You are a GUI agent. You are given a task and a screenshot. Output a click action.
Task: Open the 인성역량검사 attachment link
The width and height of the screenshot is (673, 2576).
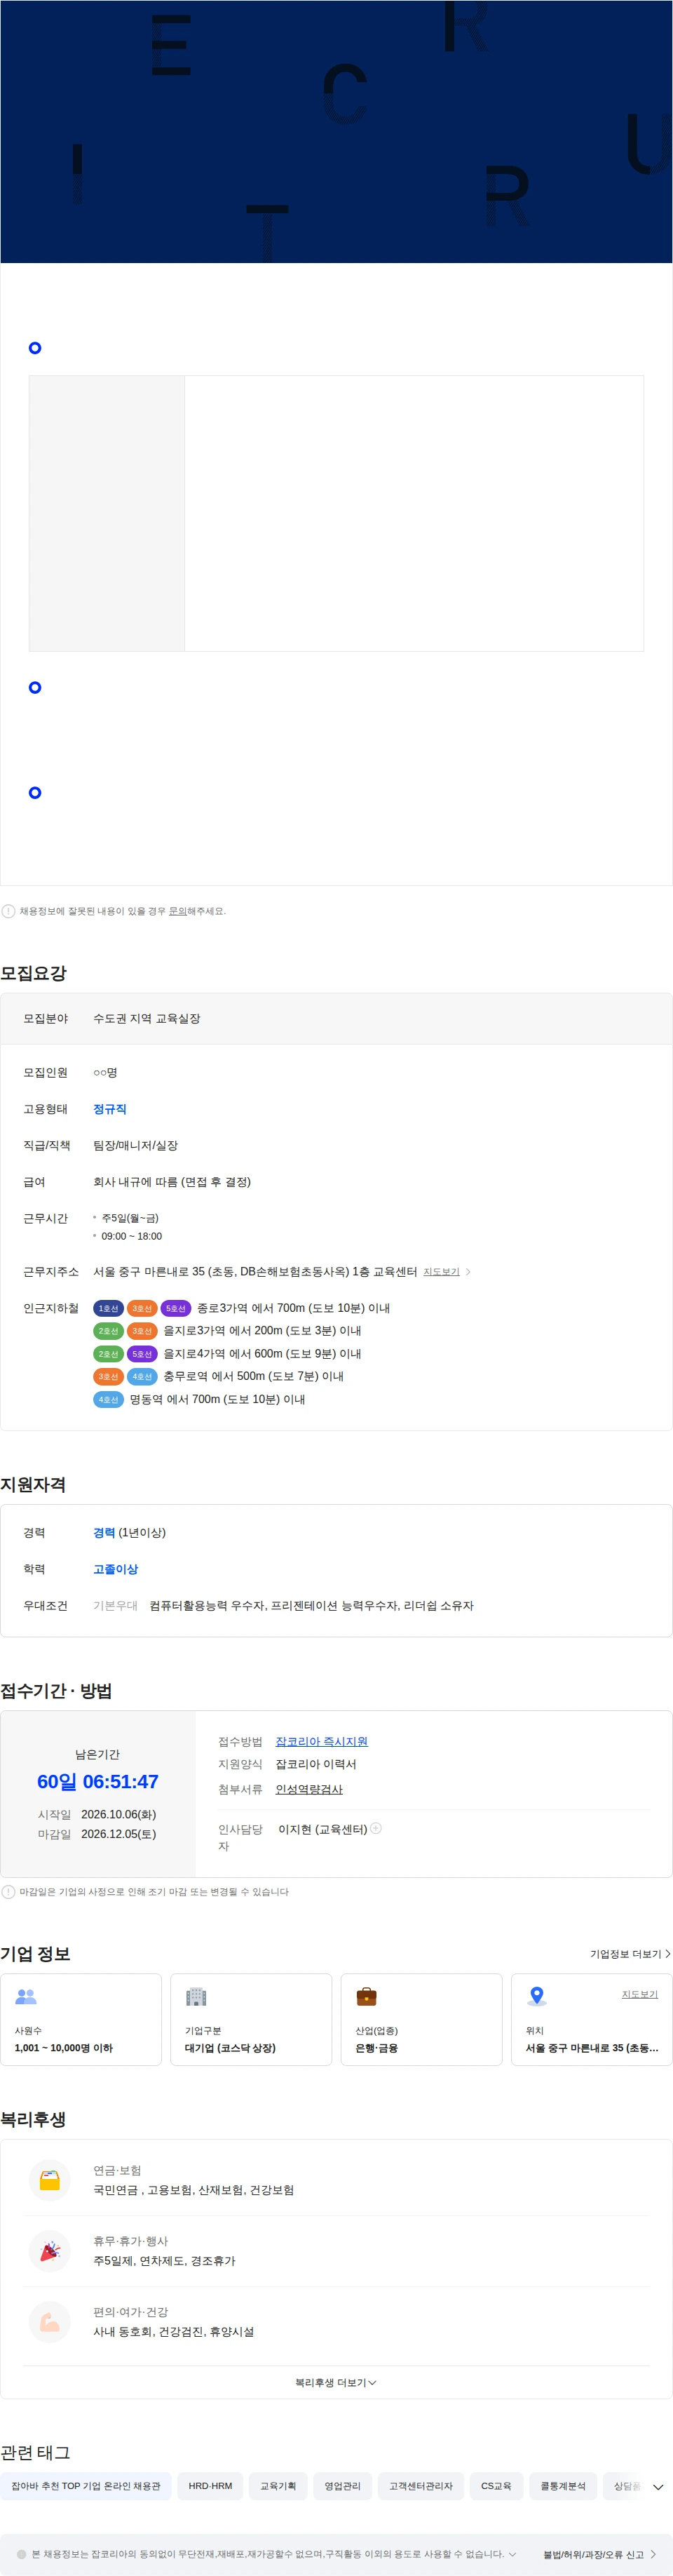point(309,1789)
